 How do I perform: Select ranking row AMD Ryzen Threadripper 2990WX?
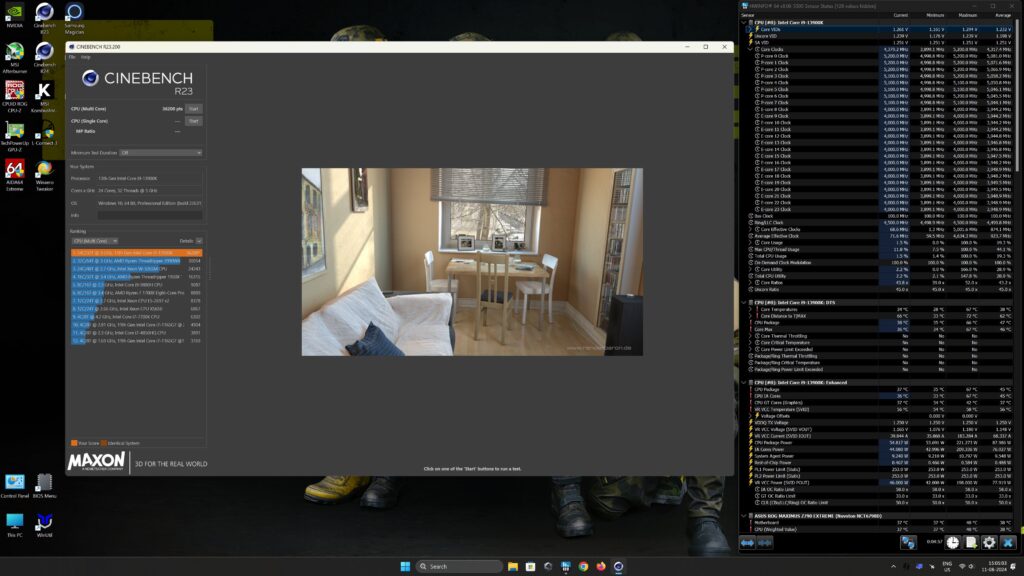coord(136,261)
